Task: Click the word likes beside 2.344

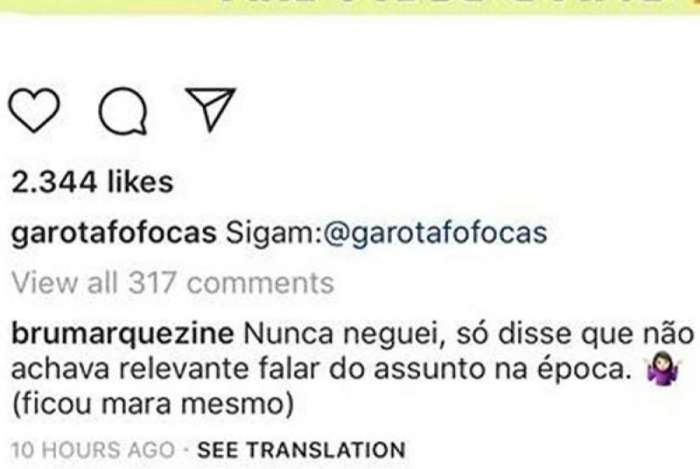Action: point(140,182)
